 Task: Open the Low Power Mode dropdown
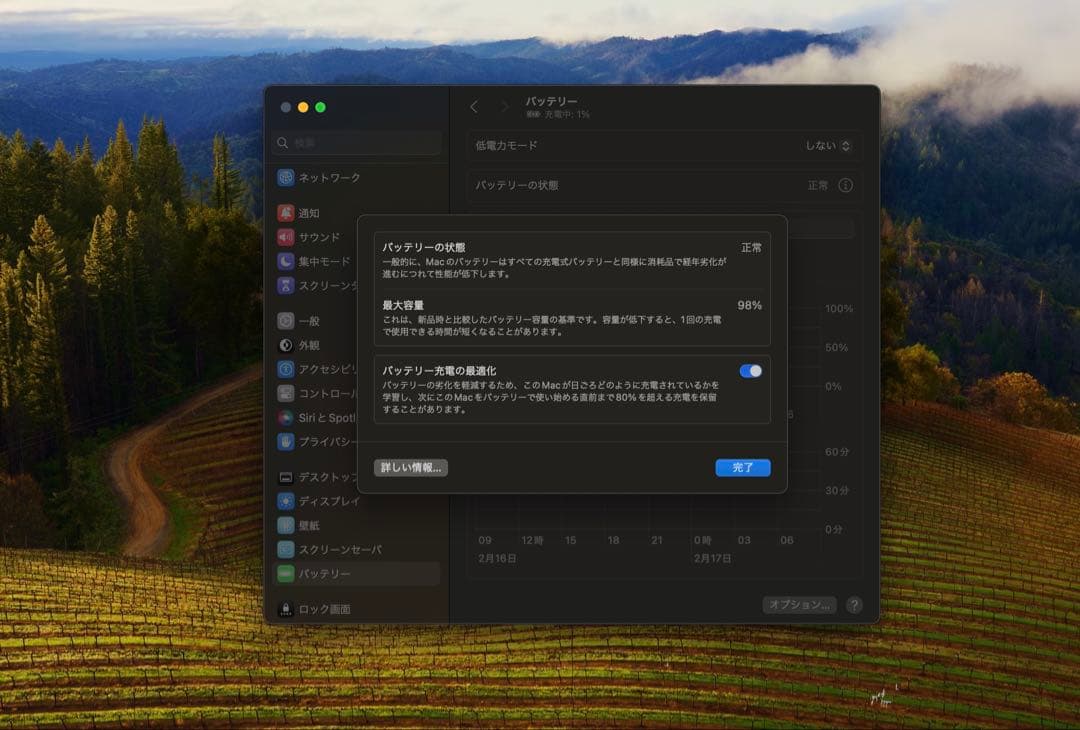point(828,145)
